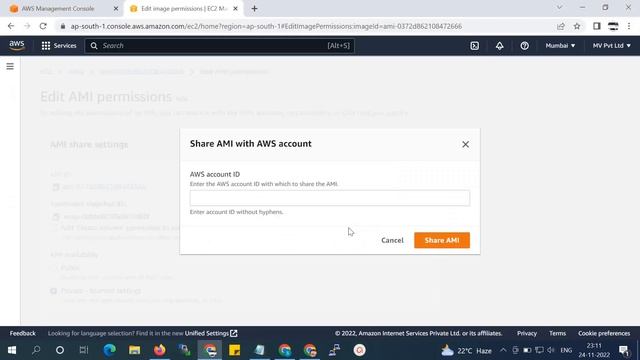
Task: Switch to AWS Management Console tab
Action: coord(58,9)
